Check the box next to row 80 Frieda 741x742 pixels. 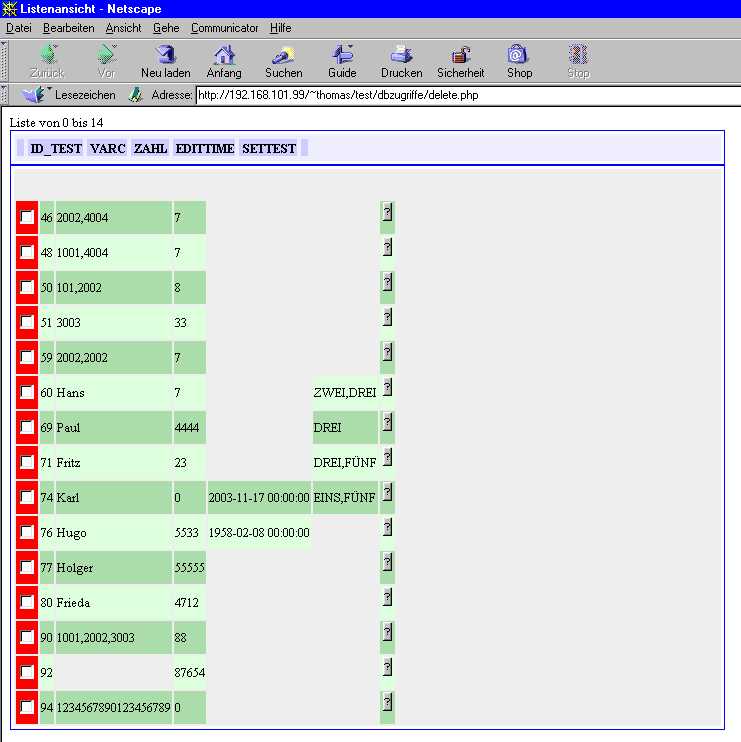(x=27, y=603)
